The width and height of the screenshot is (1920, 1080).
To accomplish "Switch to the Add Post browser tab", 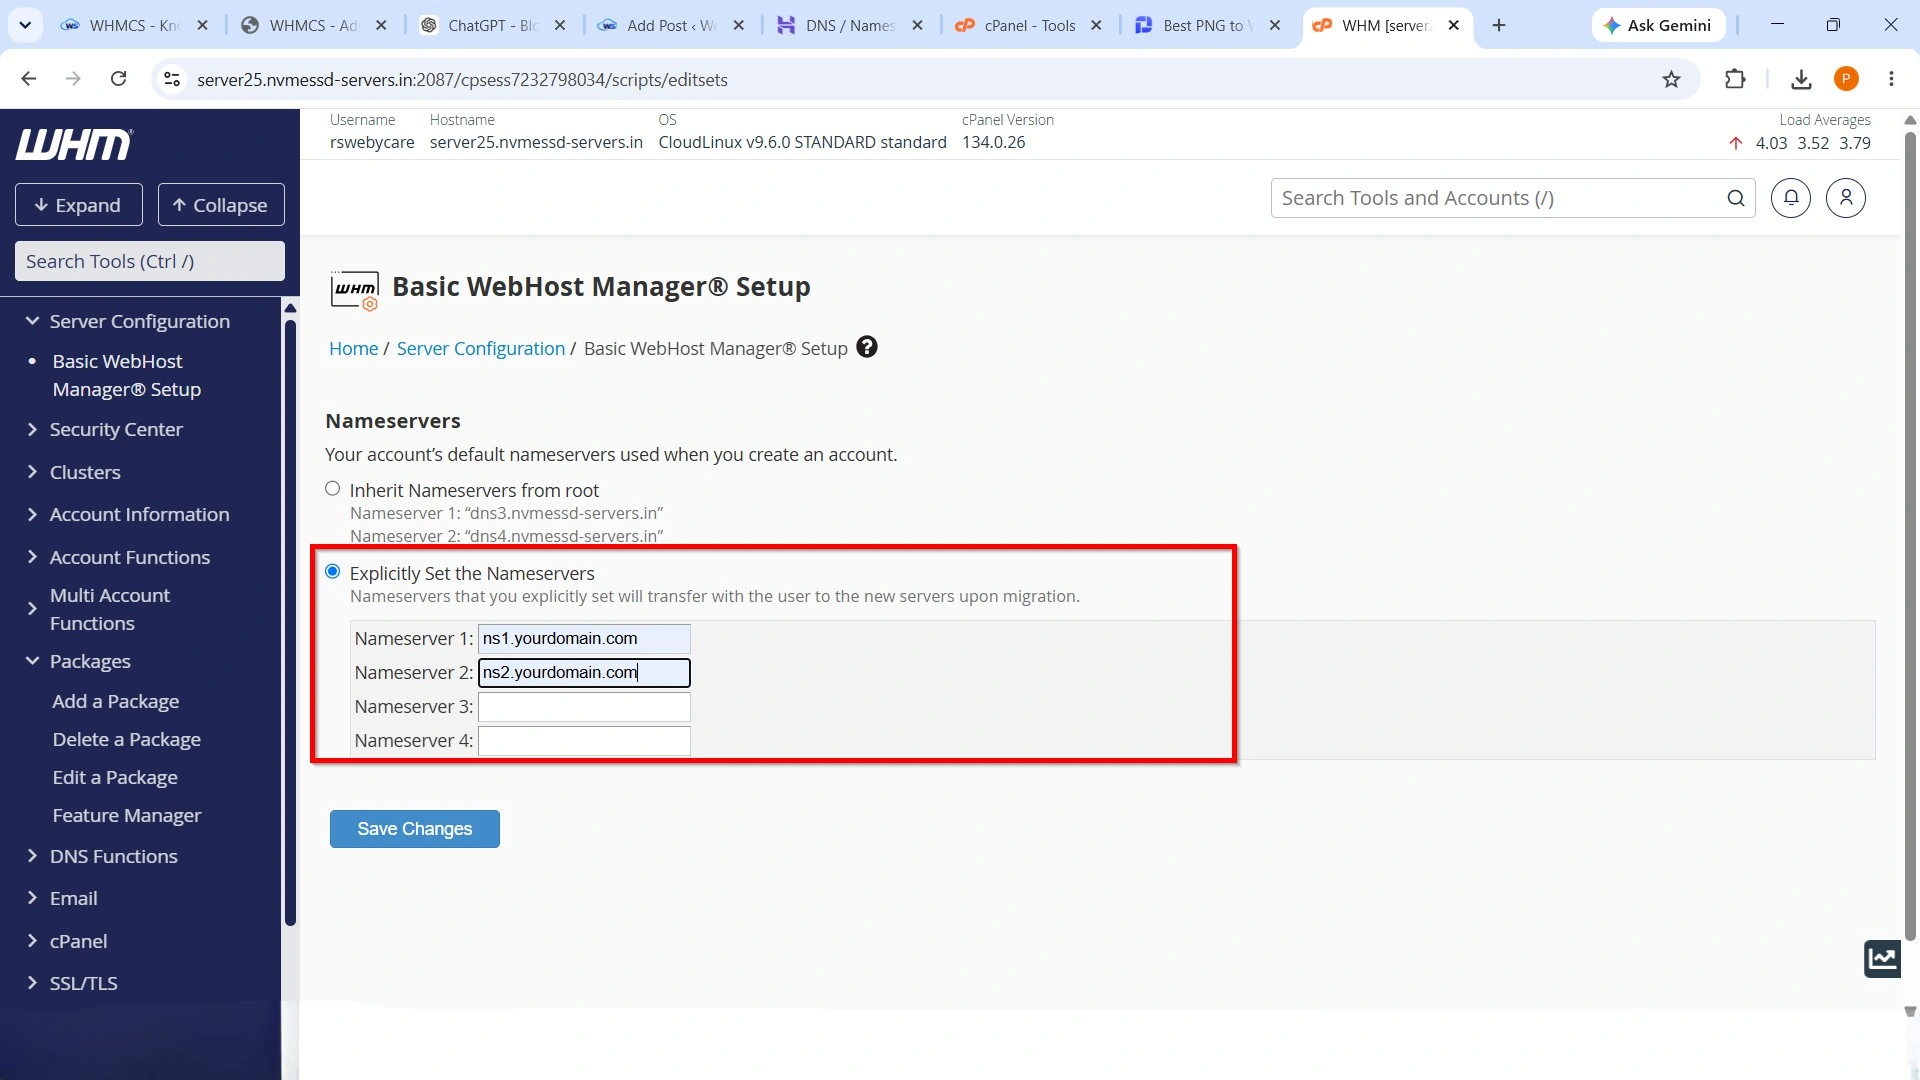I will (670, 25).
